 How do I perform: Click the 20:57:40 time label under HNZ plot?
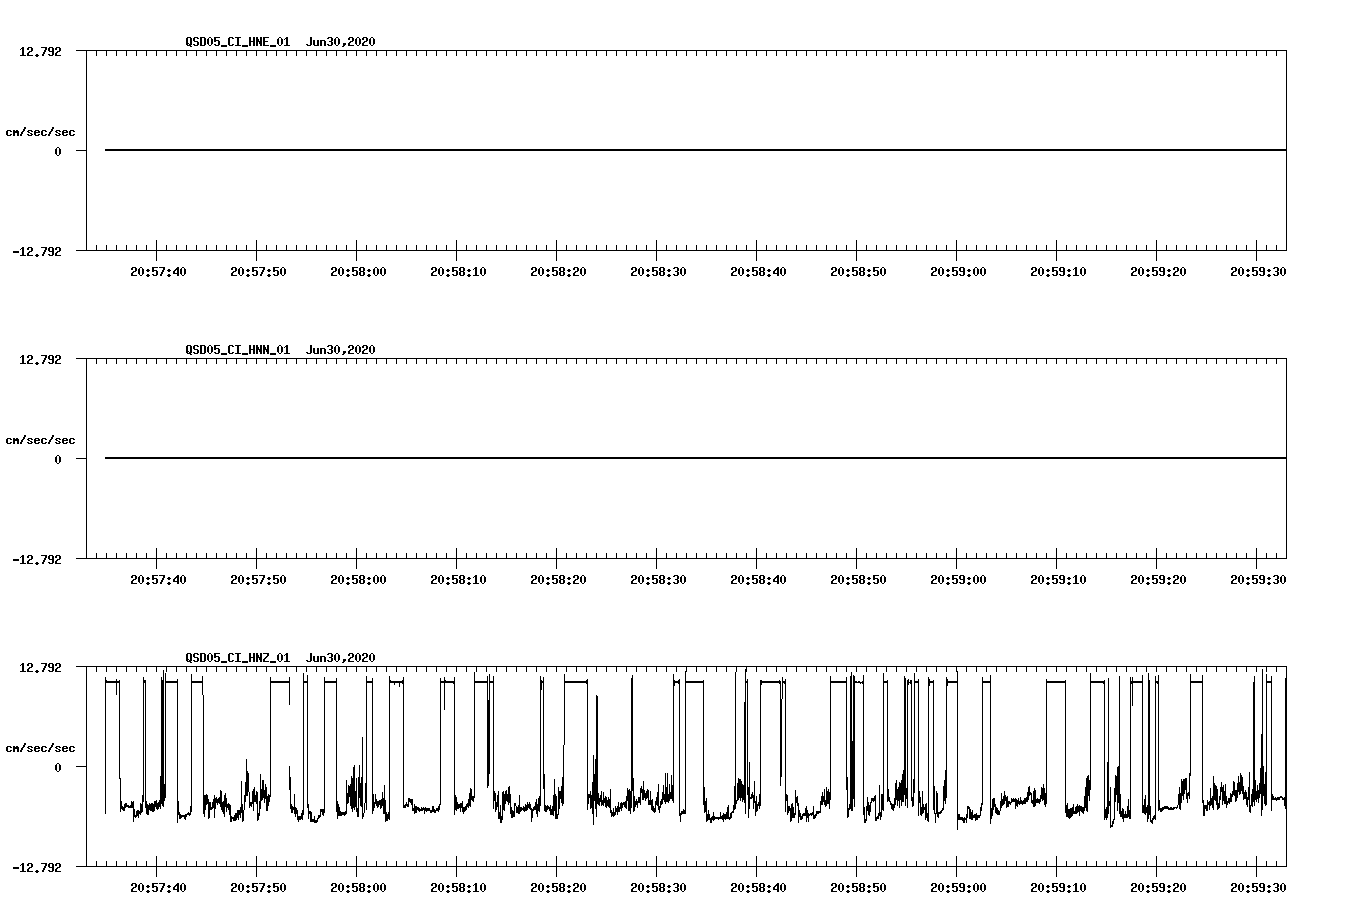tap(158, 888)
